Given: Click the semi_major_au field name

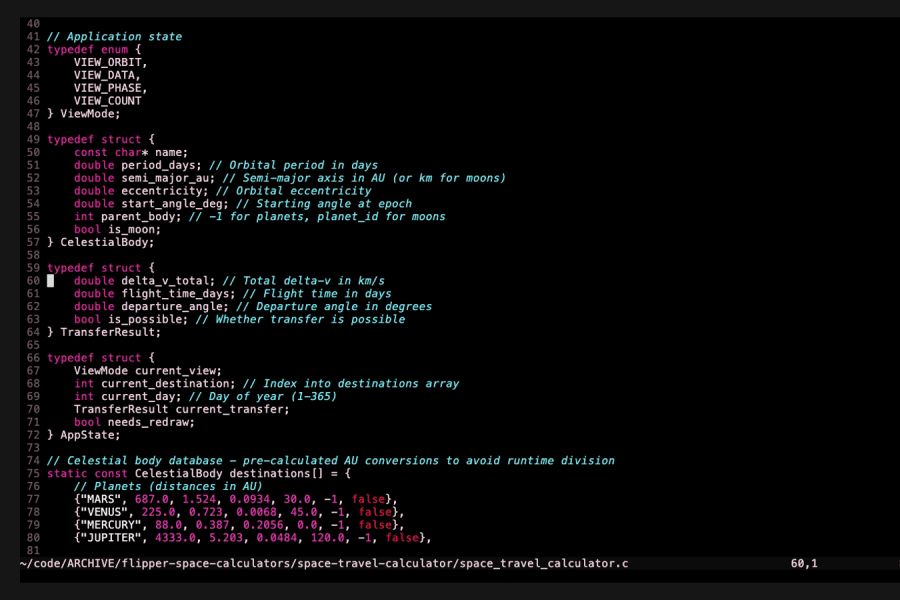Looking at the screenshot, I should pos(165,178).
